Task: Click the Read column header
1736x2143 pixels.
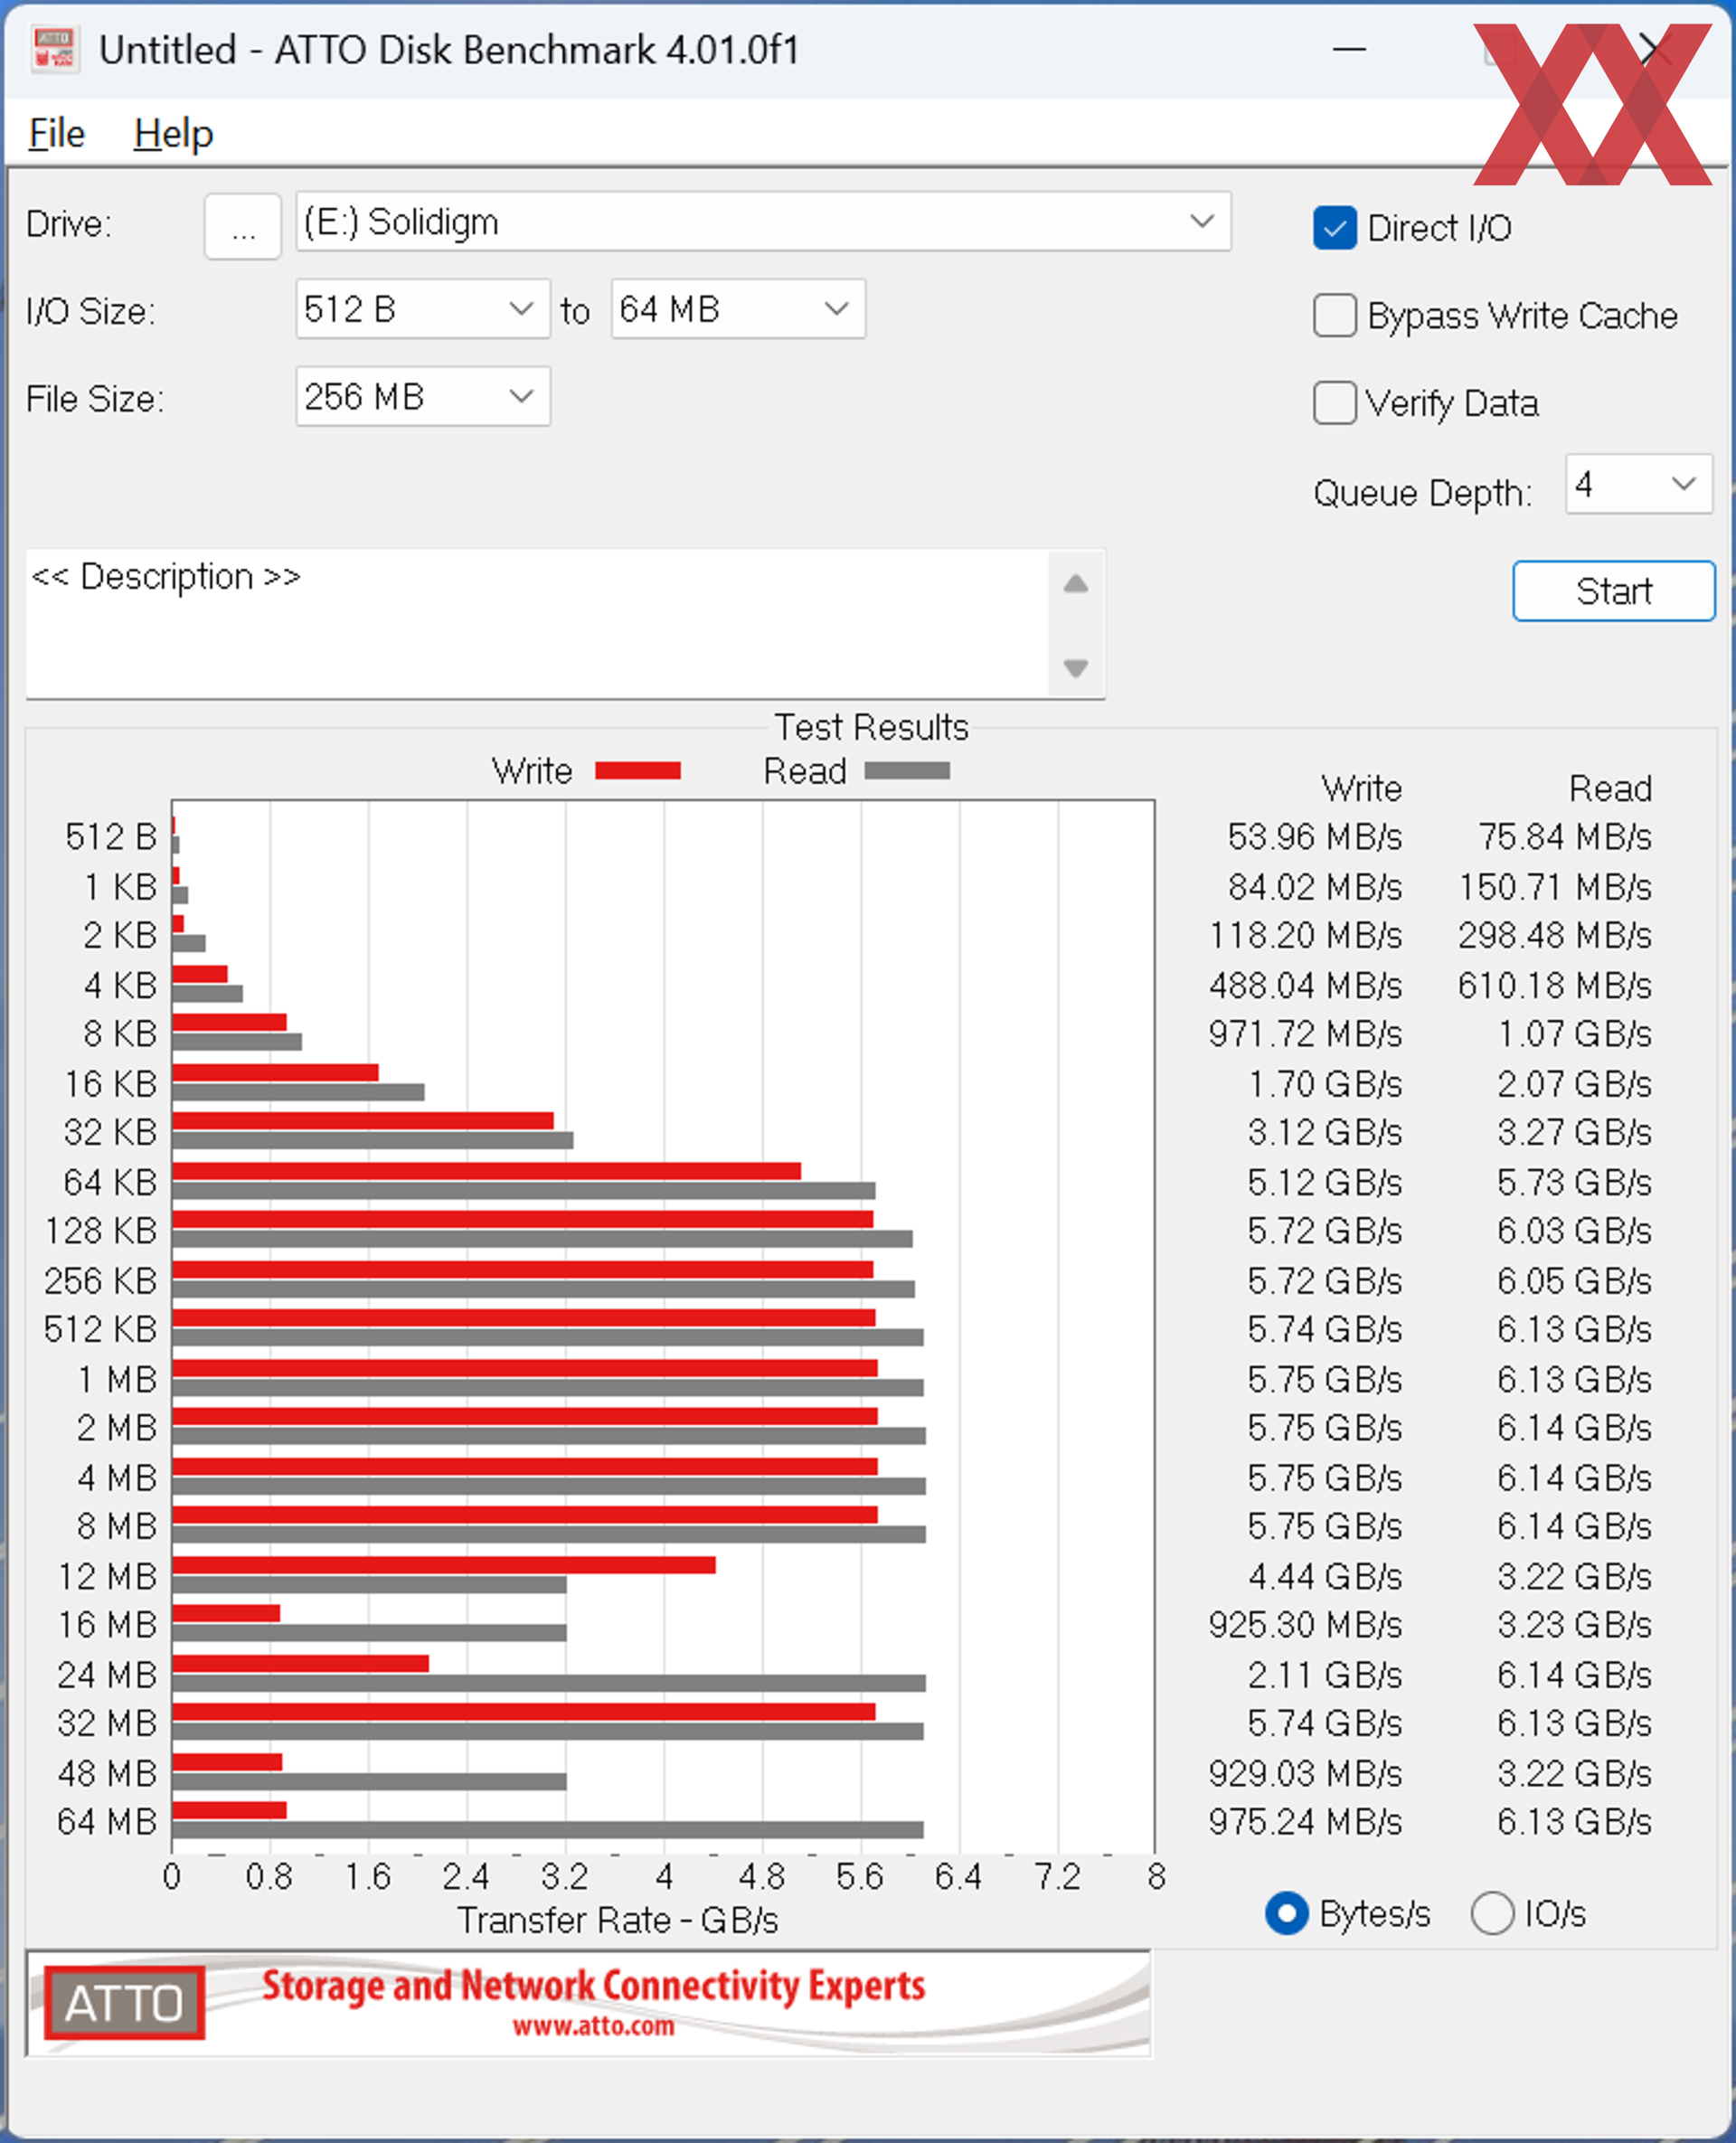Action: tap(1610, 788)
